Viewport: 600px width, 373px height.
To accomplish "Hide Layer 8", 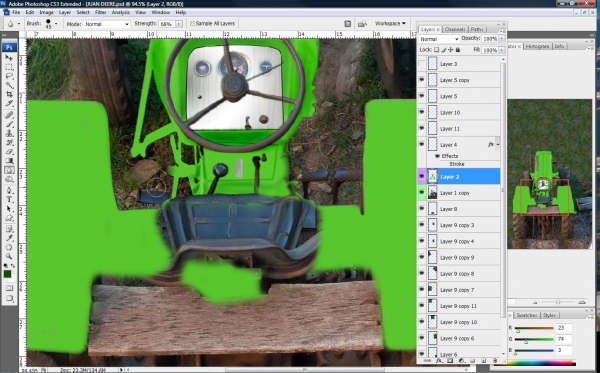I will click(x=421, y=209).
